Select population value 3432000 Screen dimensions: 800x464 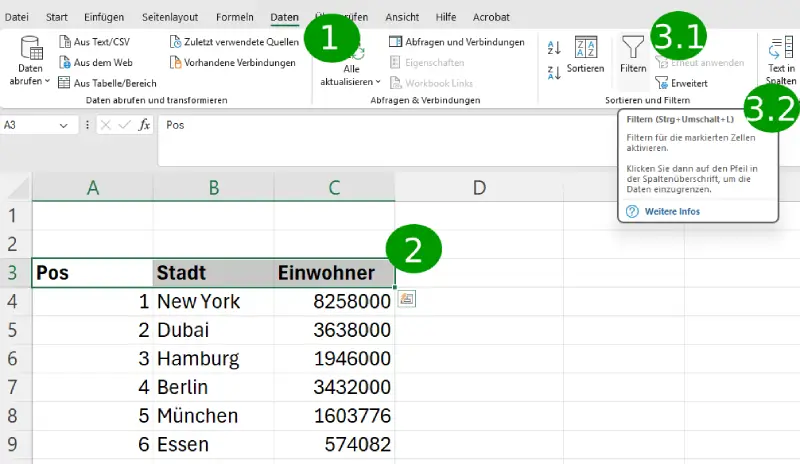334,387
